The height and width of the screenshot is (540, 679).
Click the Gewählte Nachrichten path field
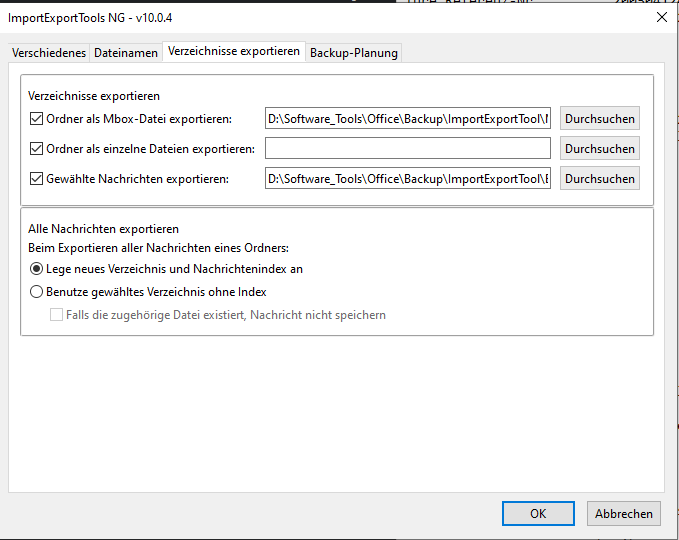click(408, 179)
